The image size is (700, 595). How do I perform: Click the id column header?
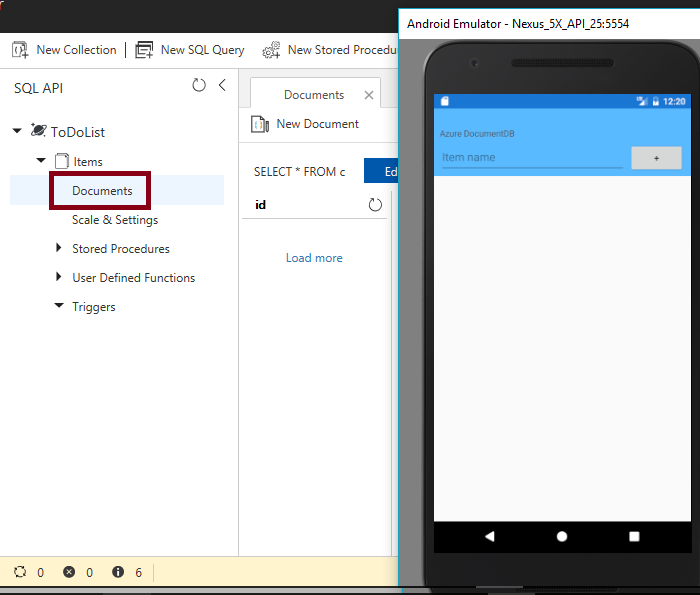coord(260,205)
